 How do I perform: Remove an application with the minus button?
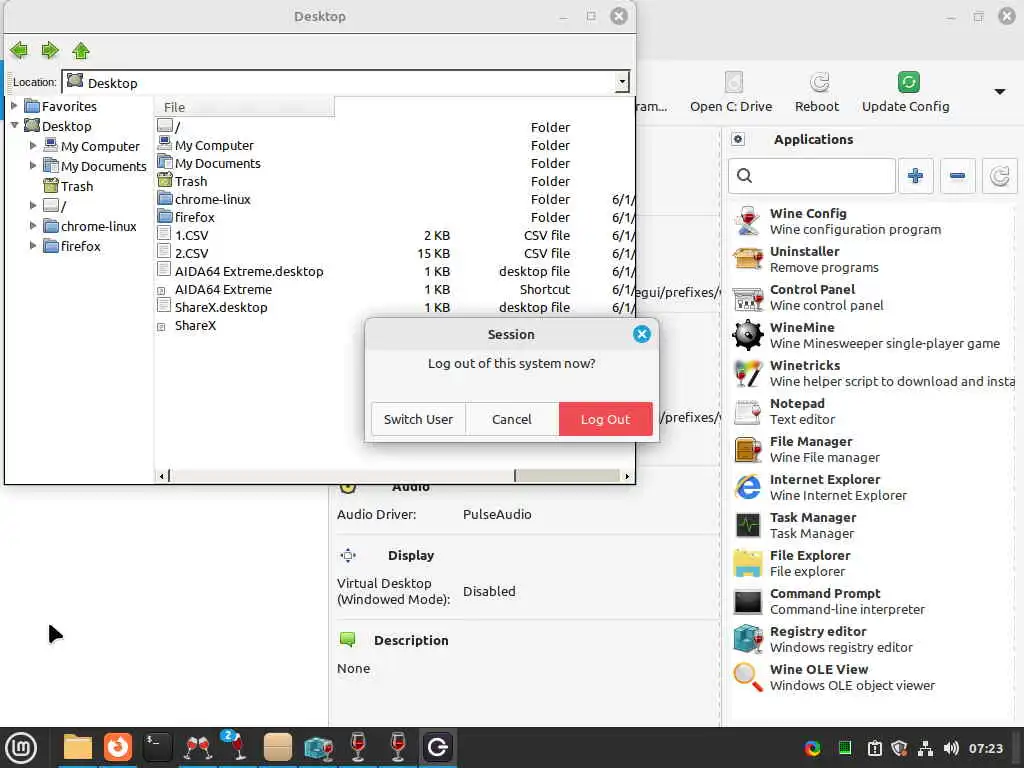click(x=957, y=176)
